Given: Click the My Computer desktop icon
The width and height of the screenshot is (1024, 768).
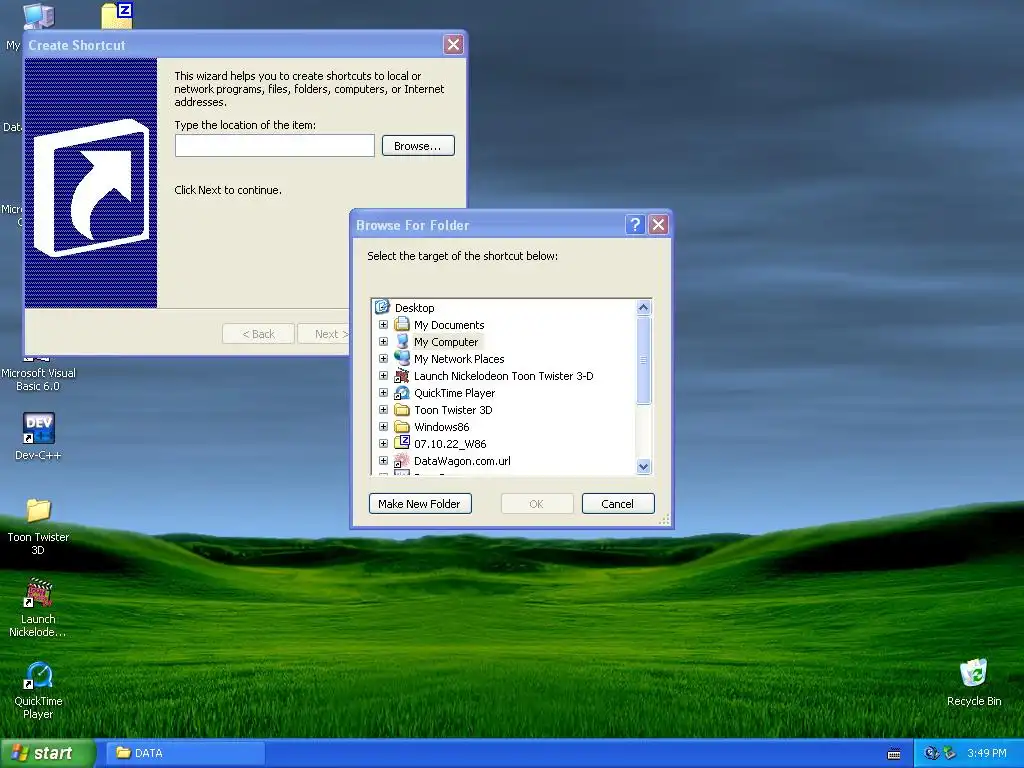Looking at the screenshot, I should (x=38, y=16).
